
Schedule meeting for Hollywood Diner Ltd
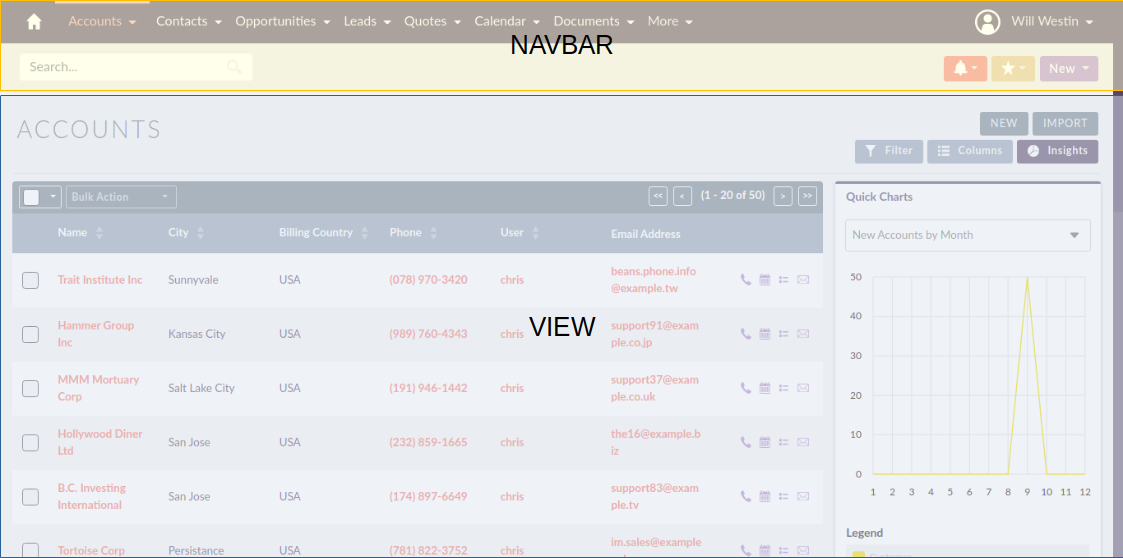coord(764,442)
